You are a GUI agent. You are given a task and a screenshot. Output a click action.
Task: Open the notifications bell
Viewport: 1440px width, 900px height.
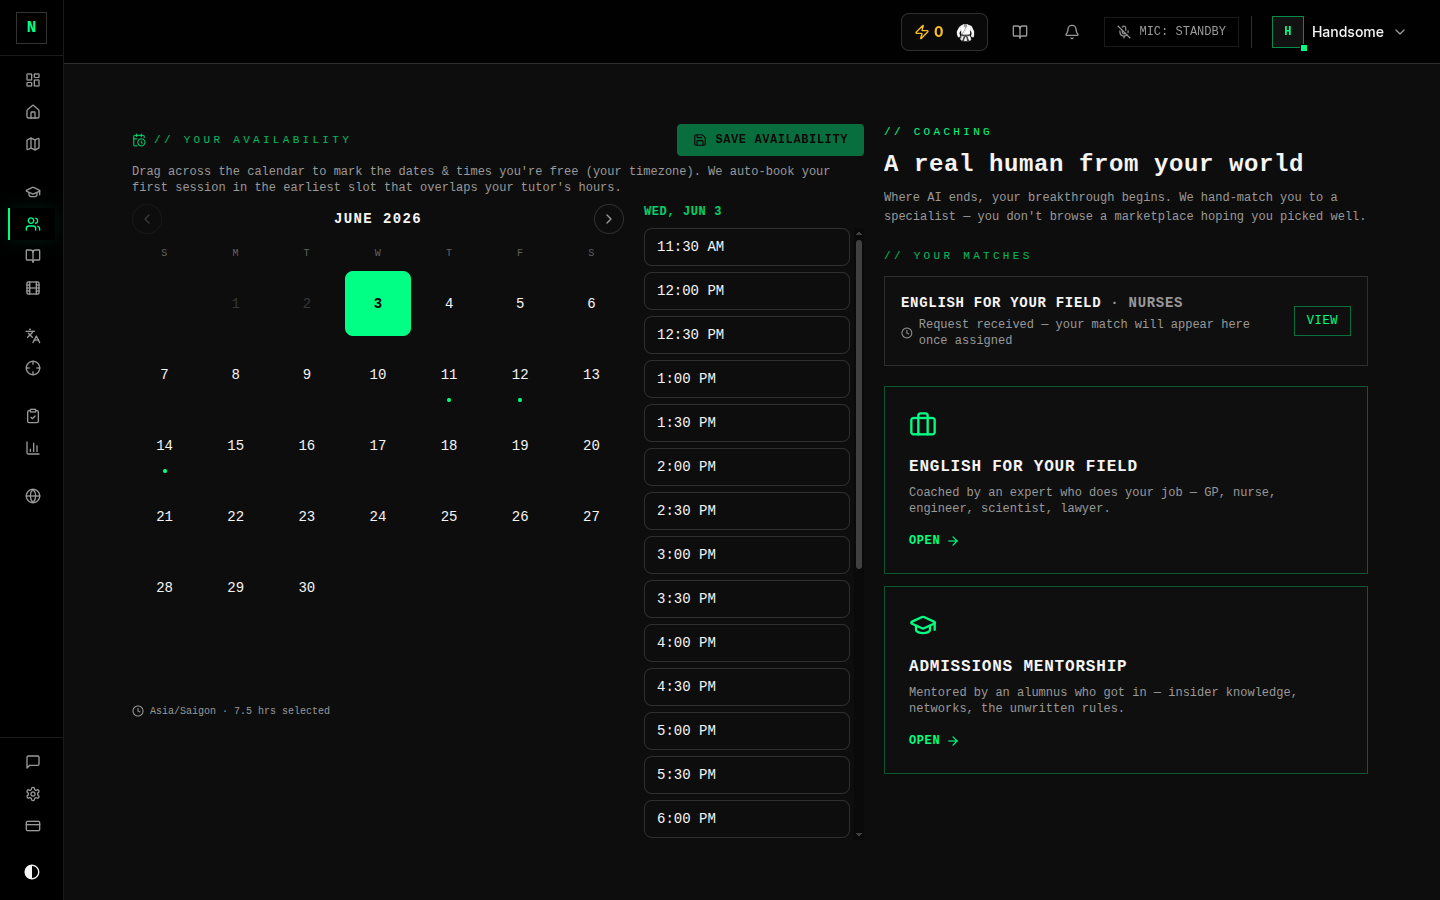[x=1072, y=32]
